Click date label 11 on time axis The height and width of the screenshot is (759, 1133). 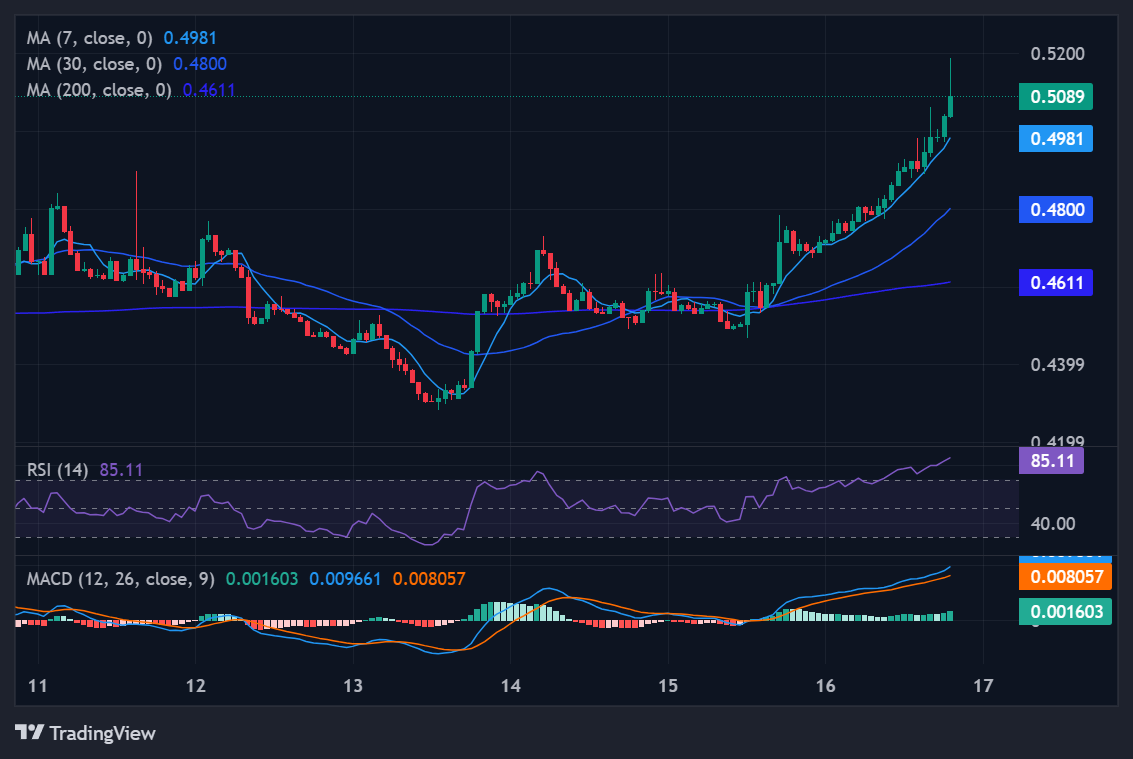pyautogui.click(x=38, y=685)
